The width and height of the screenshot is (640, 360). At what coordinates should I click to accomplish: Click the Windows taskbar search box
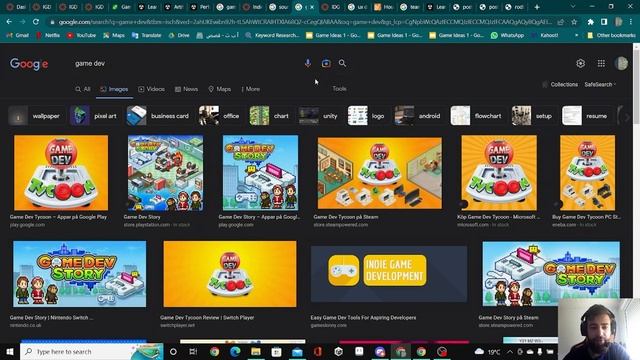92,351
